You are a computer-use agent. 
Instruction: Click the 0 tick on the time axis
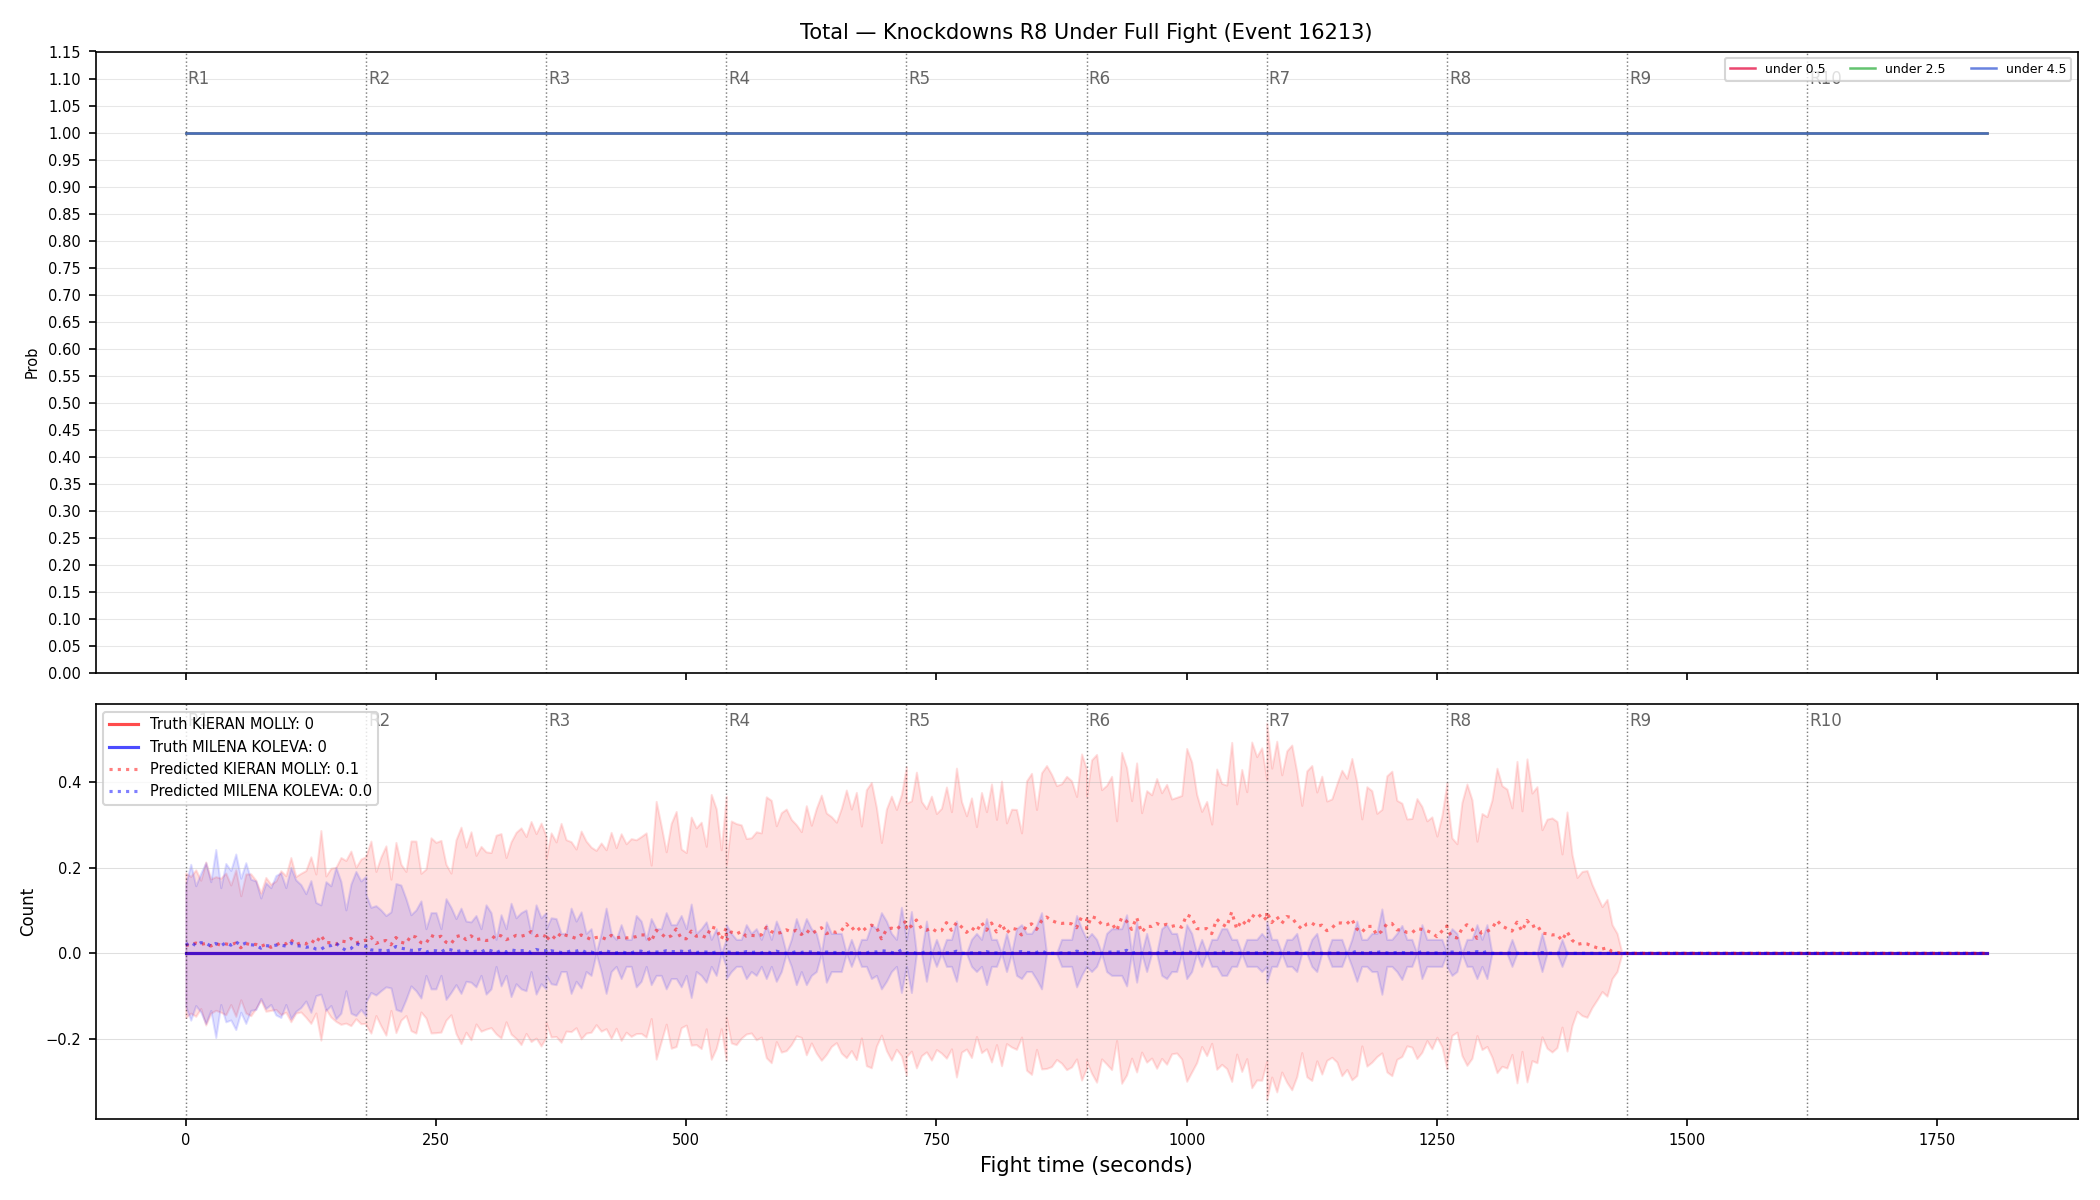(185, 1139)
